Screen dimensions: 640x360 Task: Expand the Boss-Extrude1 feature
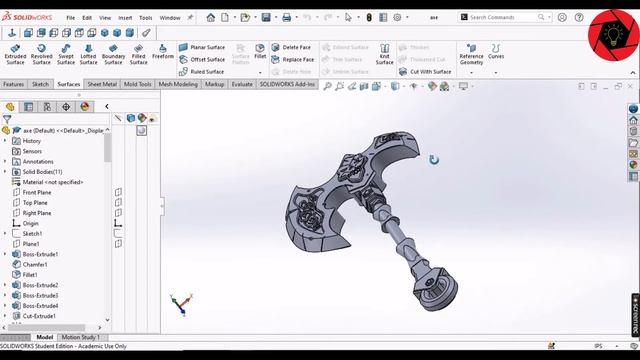click(5, 254)
